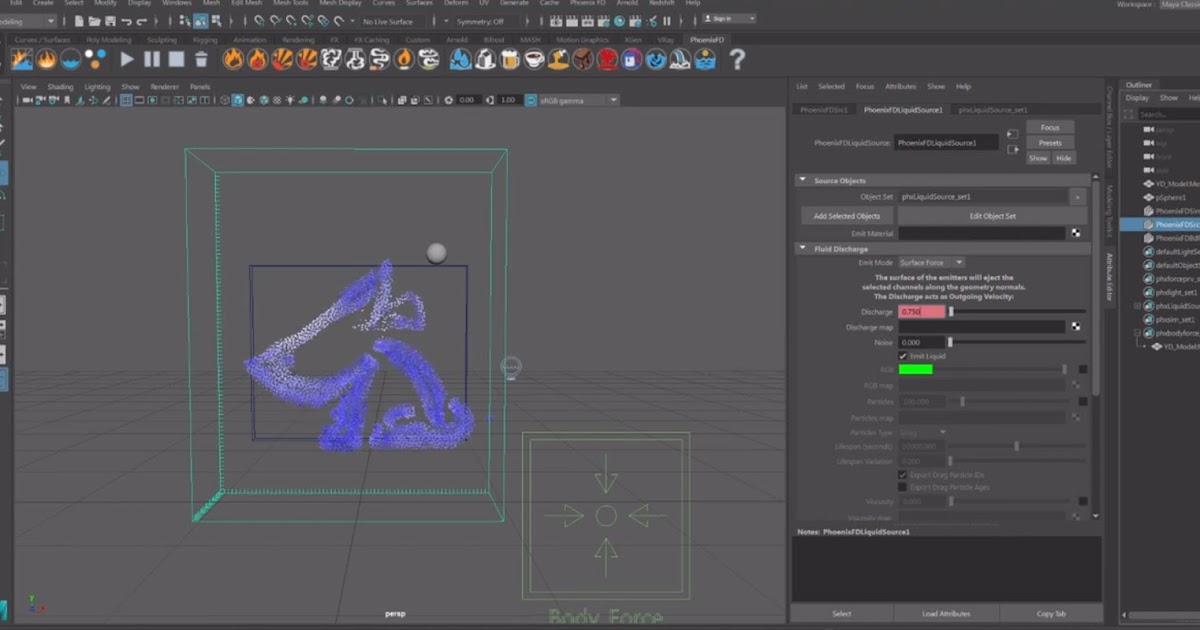
Task: Click the particle dots icon on shelf
Action: tap(95, 60)
